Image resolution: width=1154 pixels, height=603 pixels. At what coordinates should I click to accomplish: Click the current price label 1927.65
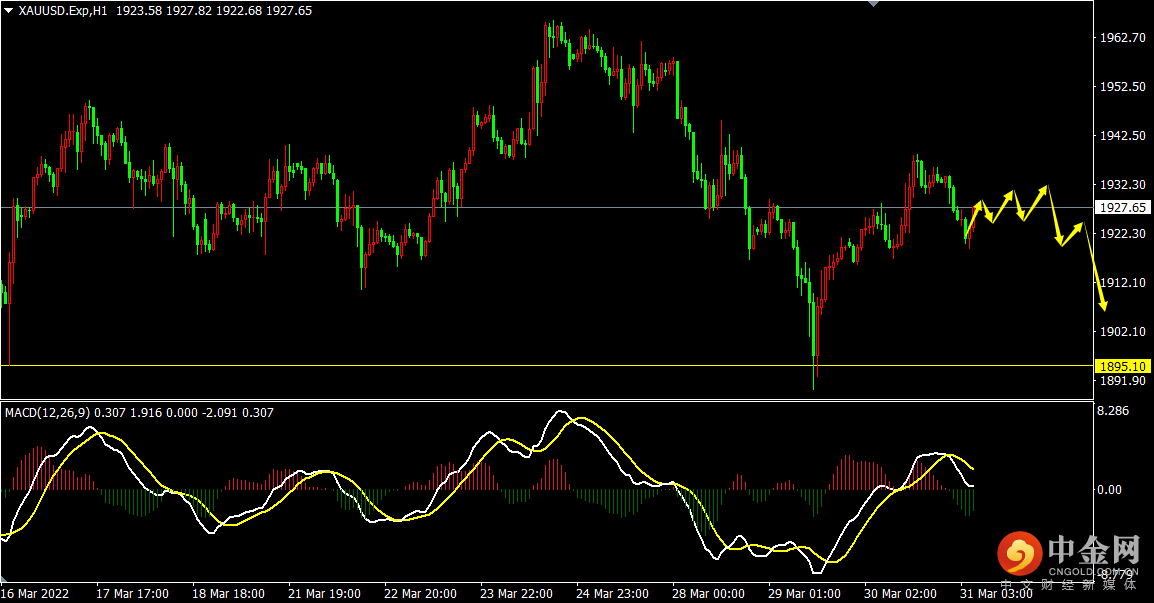[1122, 208]
